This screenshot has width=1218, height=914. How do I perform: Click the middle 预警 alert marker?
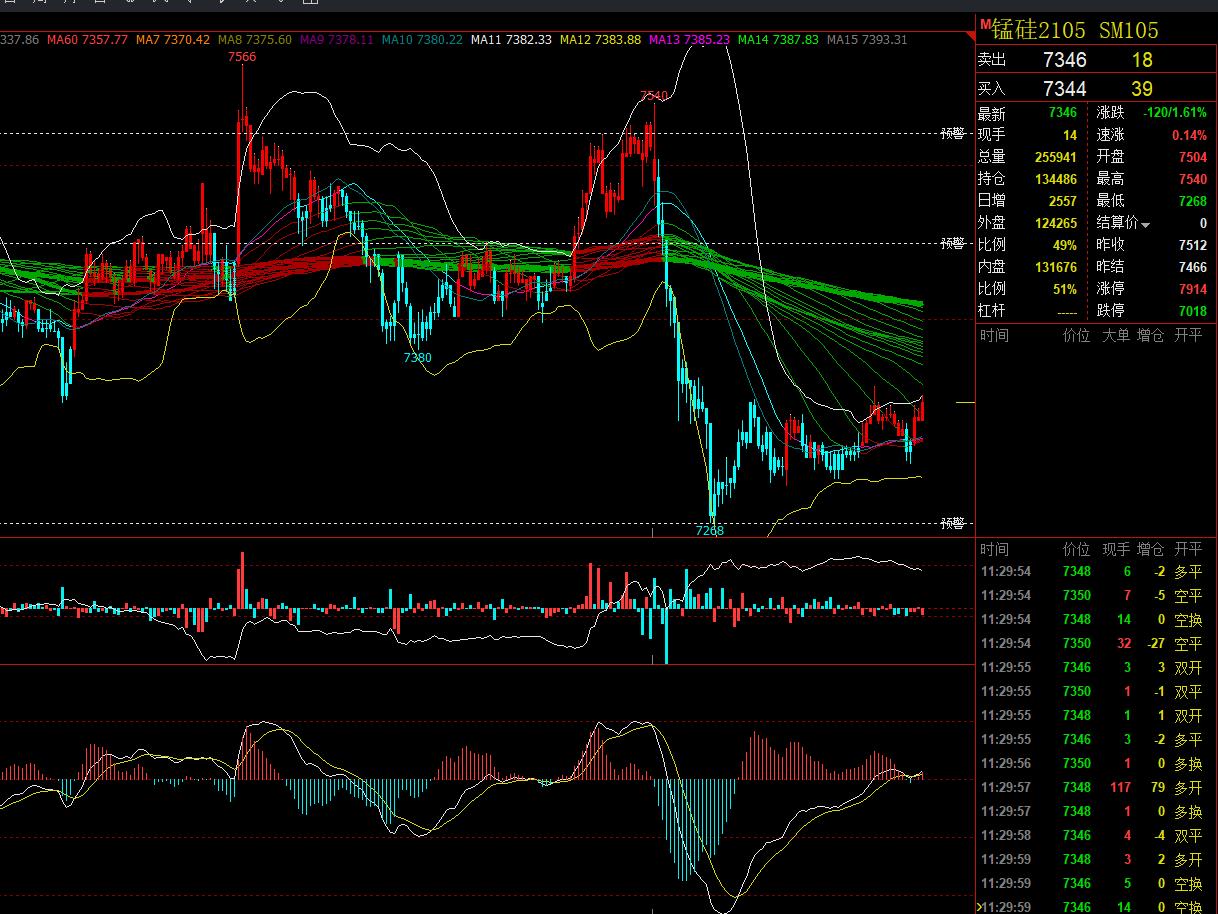point(952,243)
